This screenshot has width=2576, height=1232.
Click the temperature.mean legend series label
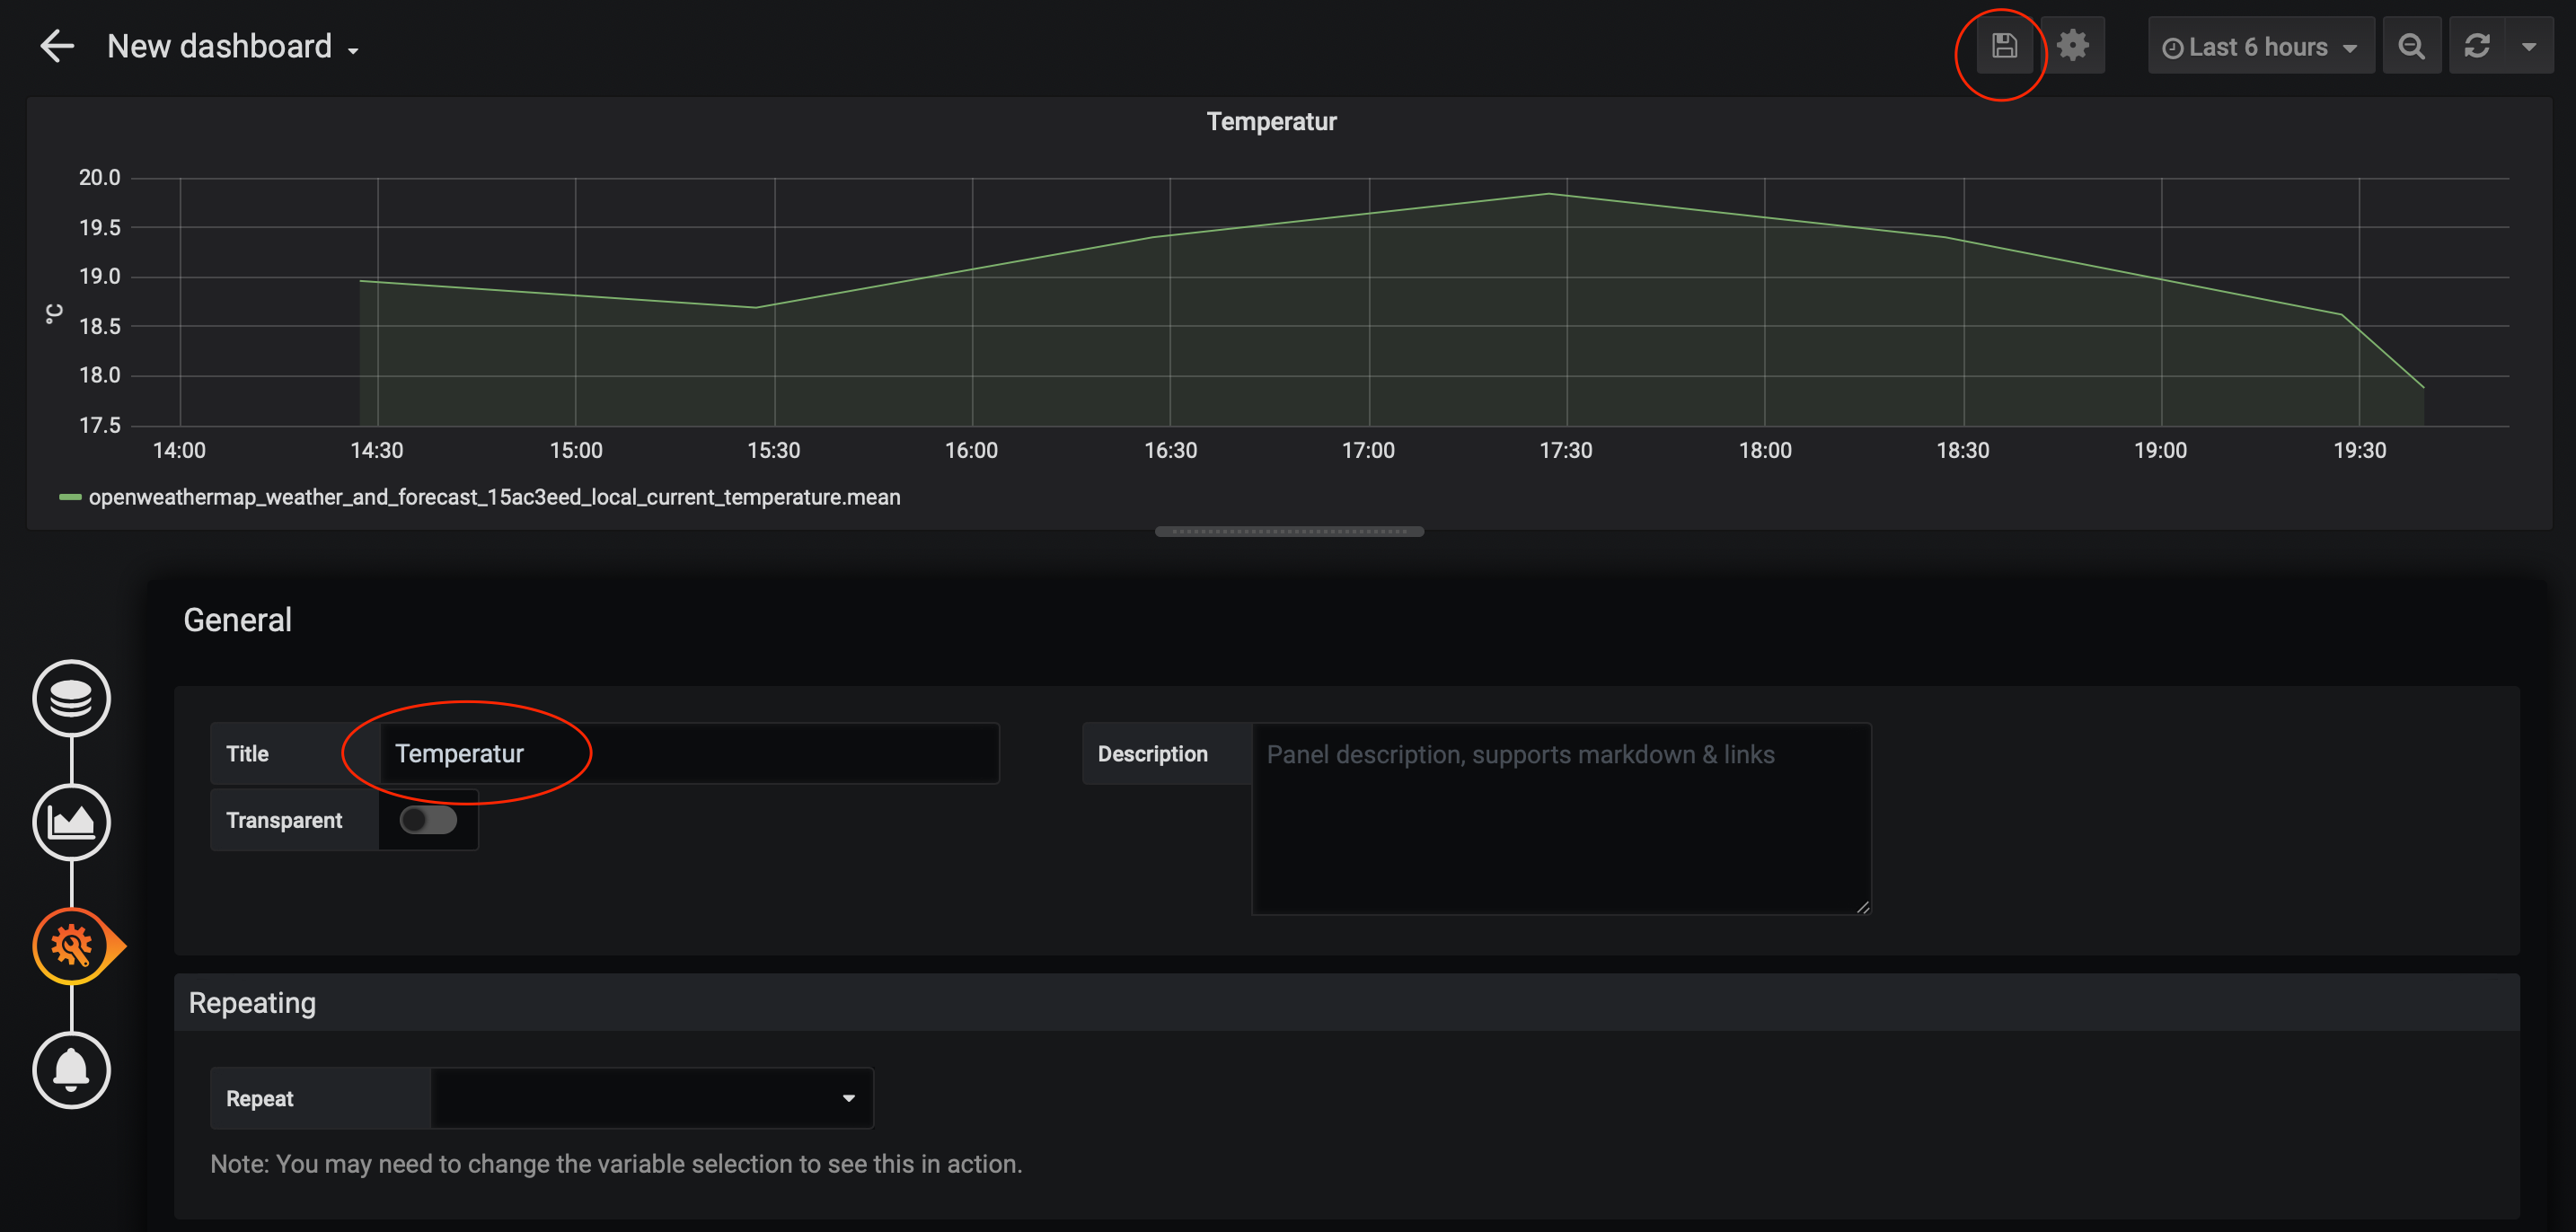tap(494, 497)
